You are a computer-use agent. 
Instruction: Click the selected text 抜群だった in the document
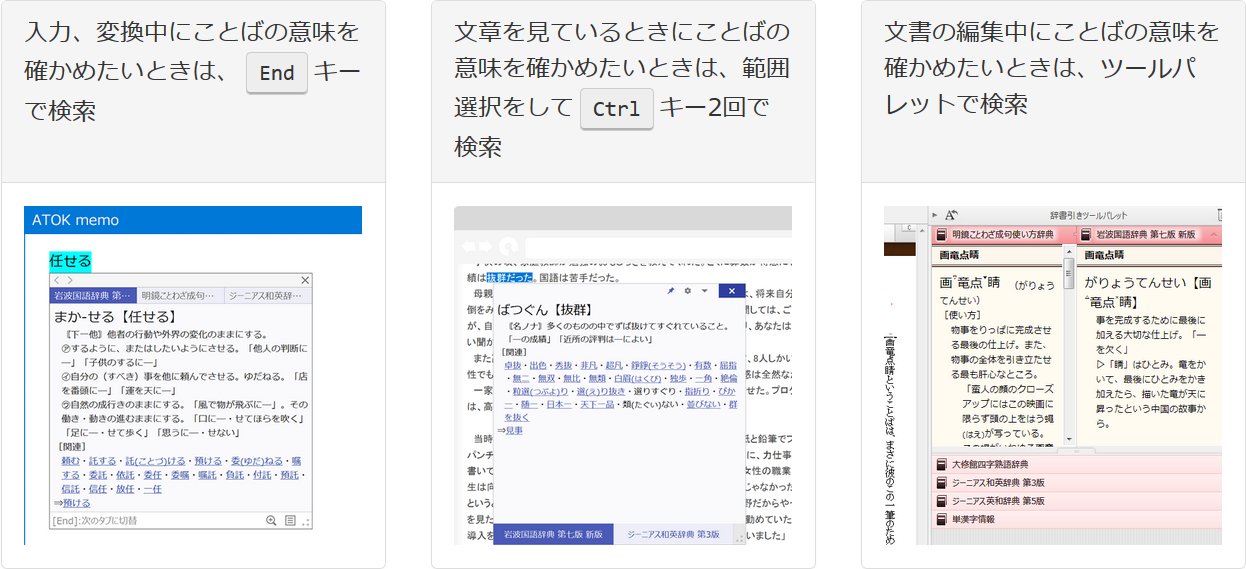[x=510, y=277]
